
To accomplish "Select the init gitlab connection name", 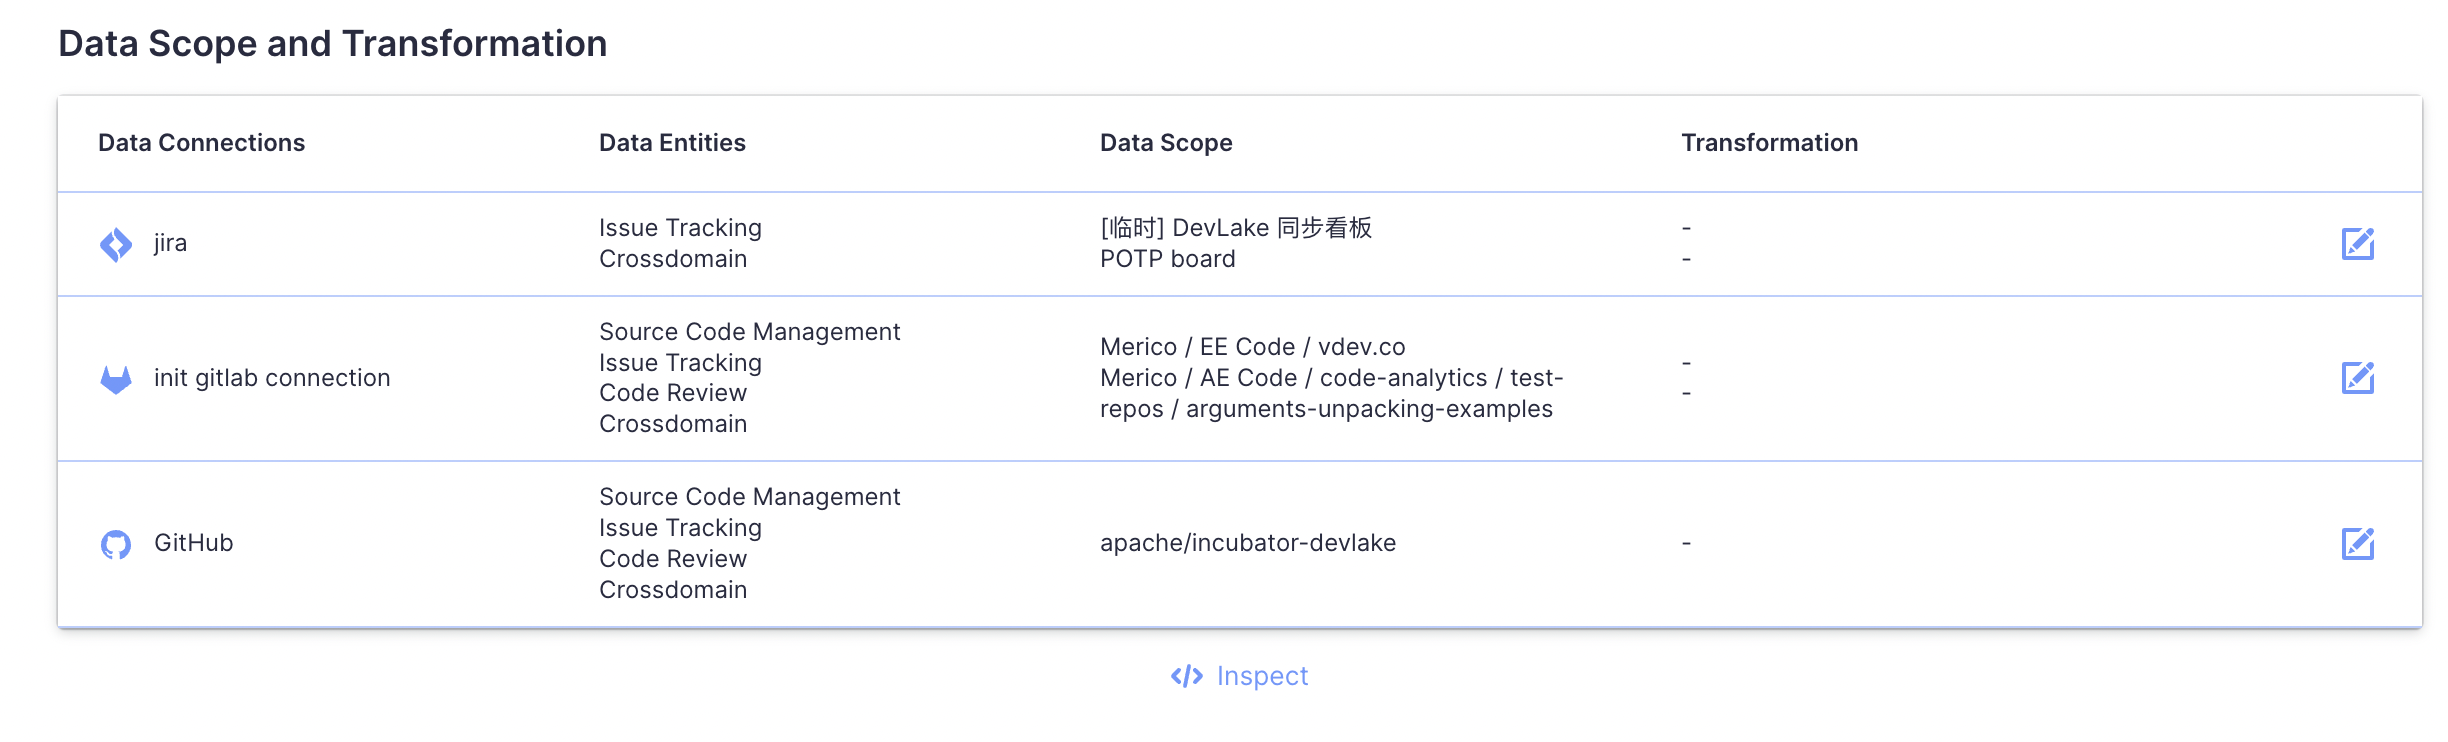I will (x=272, y=378).
